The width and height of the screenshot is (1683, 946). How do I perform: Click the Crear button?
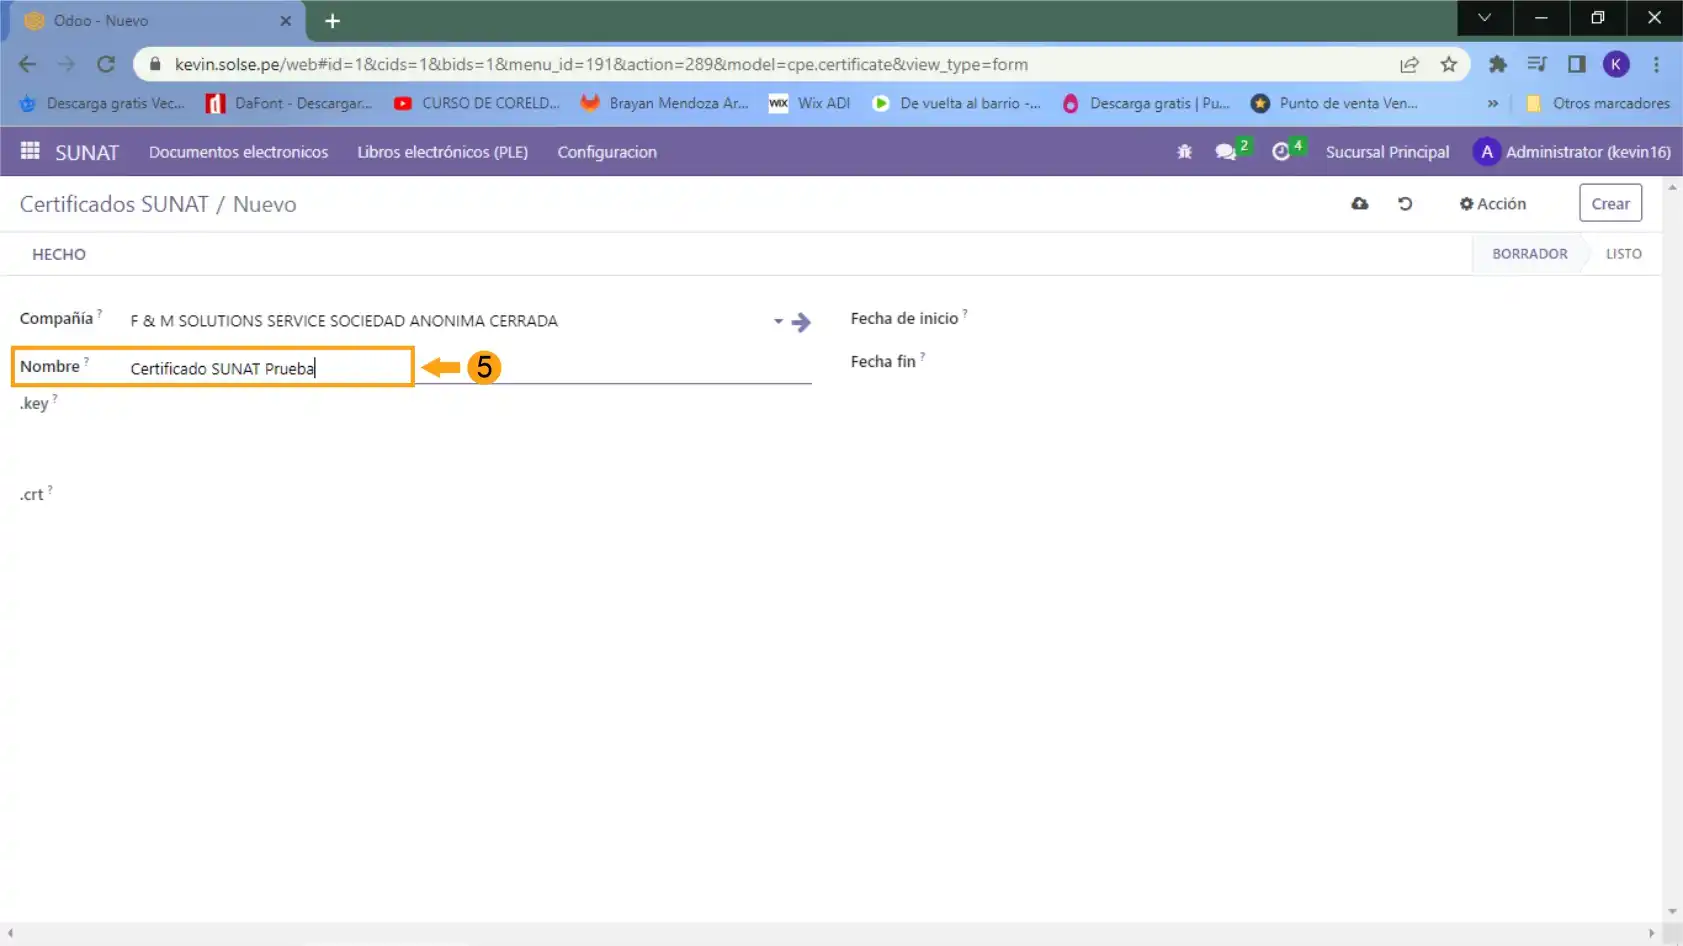pos(1610,203)
